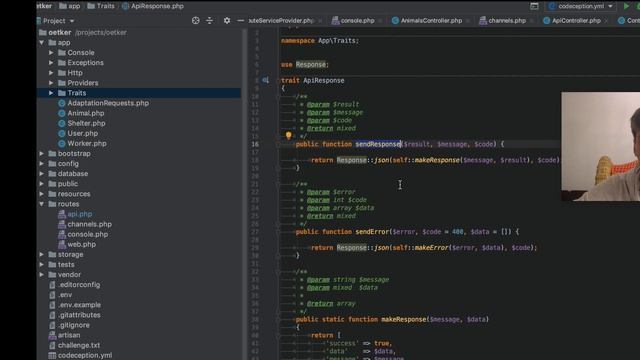Switch to the ApiController.php tab
This screenshot has height=360, width=640.
pyautogui.click(x=572, y=20)
